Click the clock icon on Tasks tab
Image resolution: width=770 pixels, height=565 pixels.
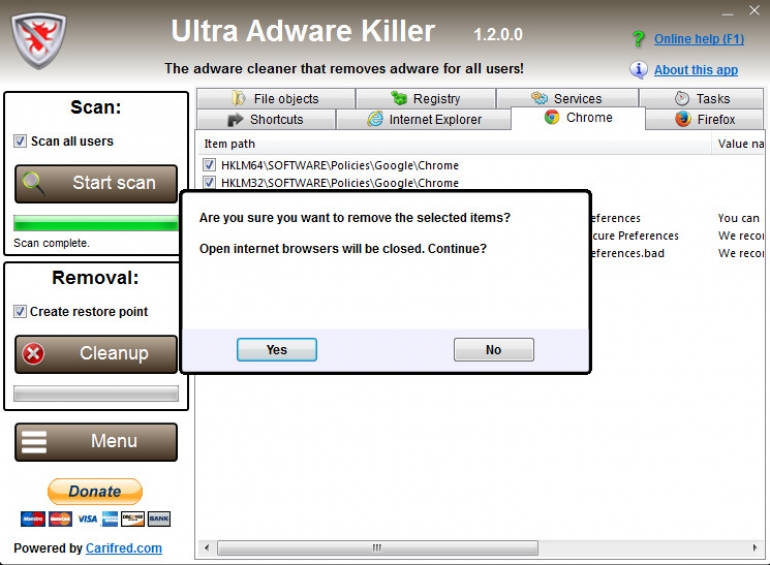[682, 98]
